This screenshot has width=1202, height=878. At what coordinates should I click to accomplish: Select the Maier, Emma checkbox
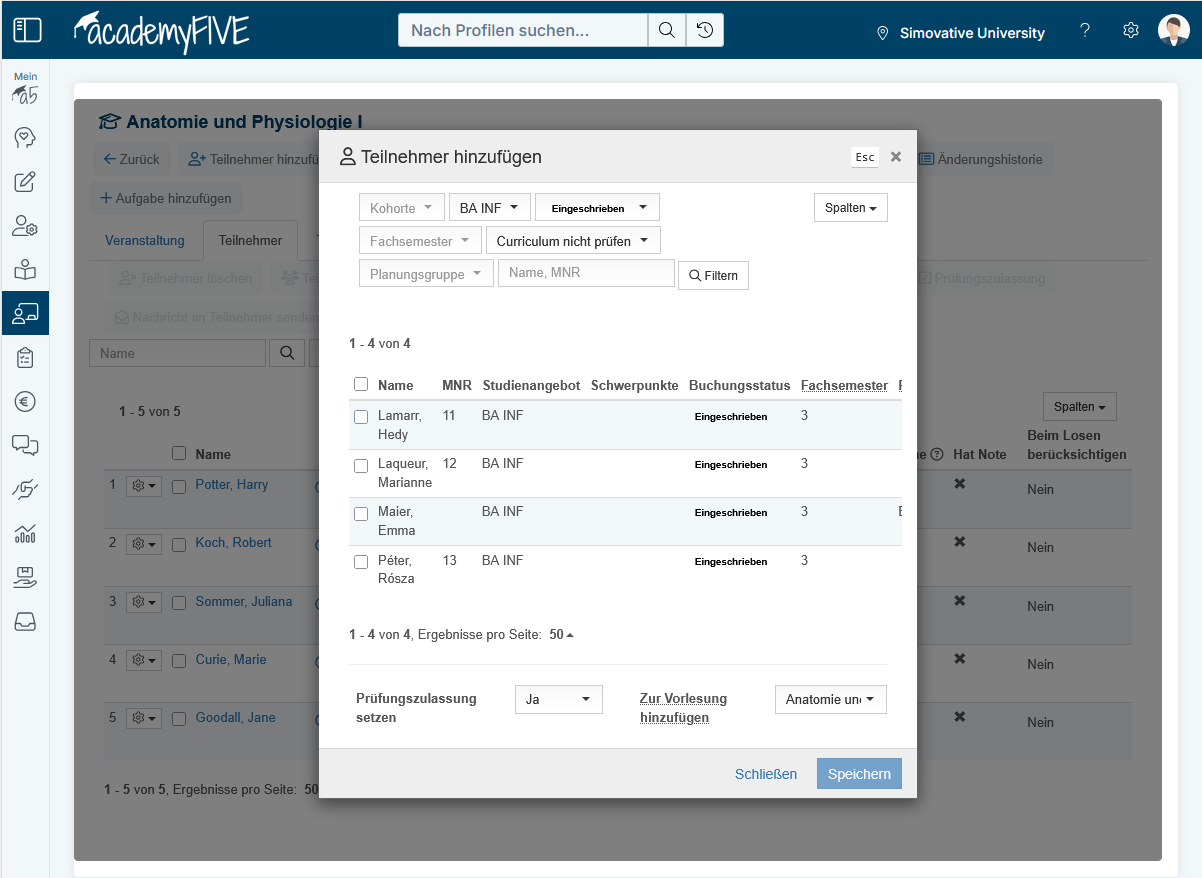[361, 513]
